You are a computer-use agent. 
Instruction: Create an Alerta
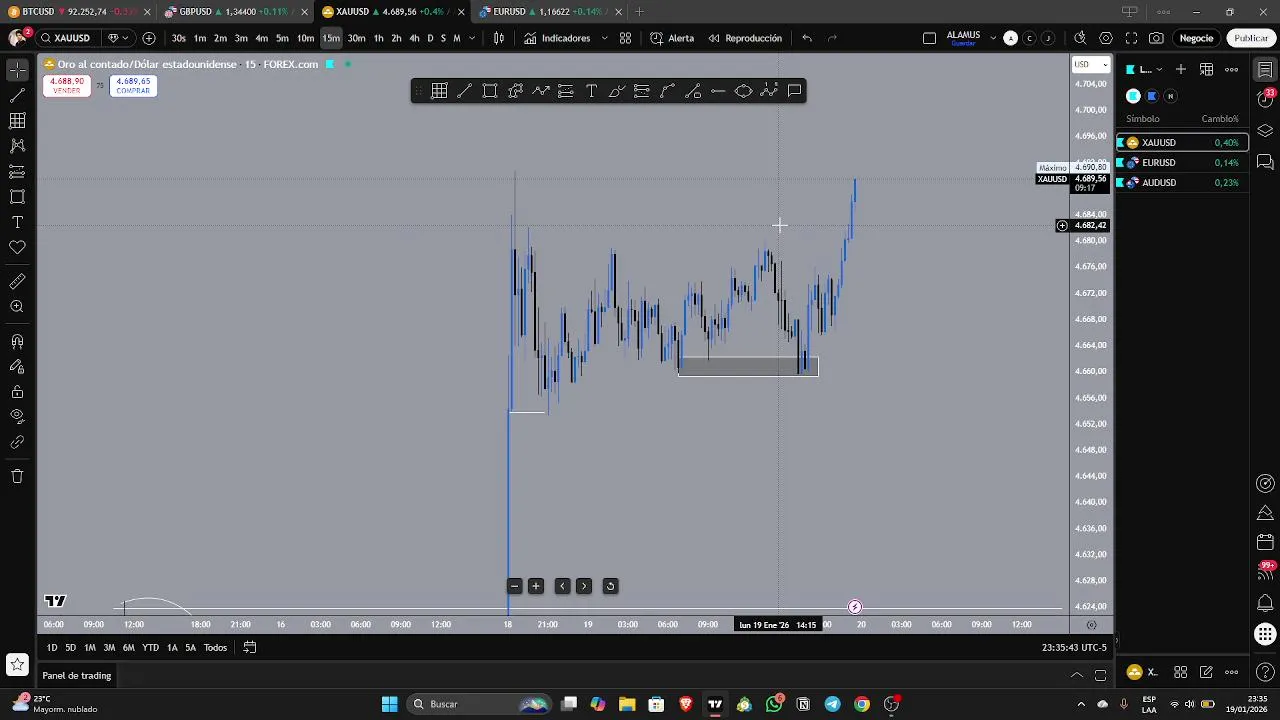[x=672, y=38]
